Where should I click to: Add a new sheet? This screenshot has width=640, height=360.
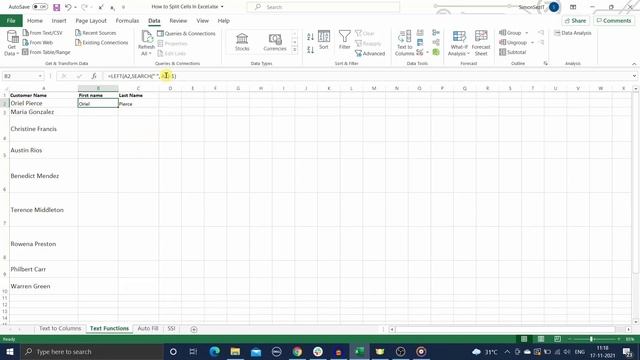(x=194, y=329)
